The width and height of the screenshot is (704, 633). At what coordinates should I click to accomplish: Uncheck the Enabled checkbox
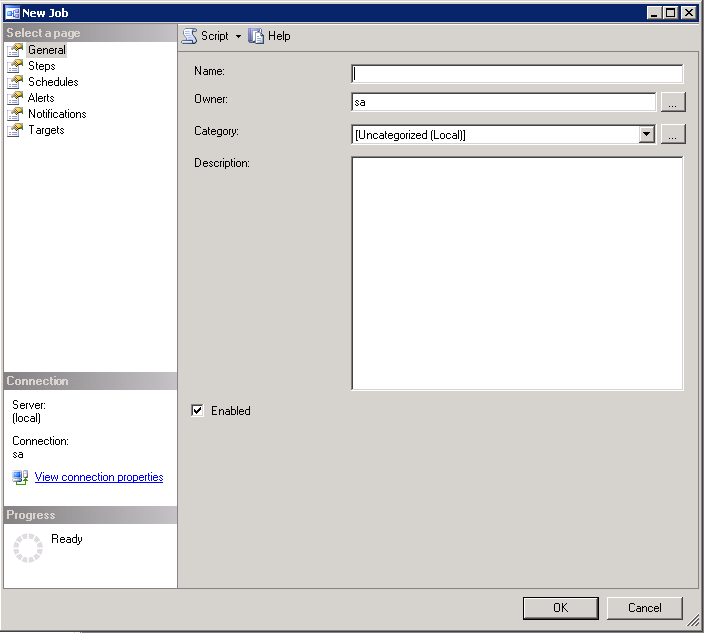click(197, 410)
